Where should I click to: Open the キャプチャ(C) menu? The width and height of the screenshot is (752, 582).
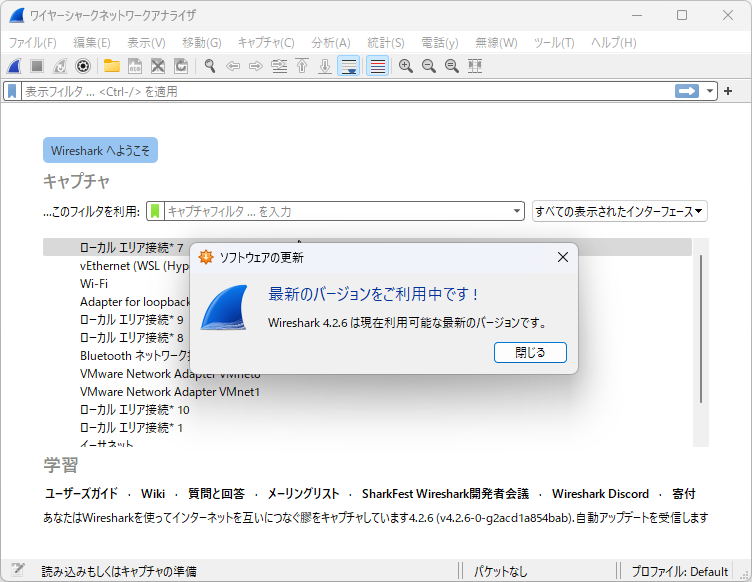[266, 43]
